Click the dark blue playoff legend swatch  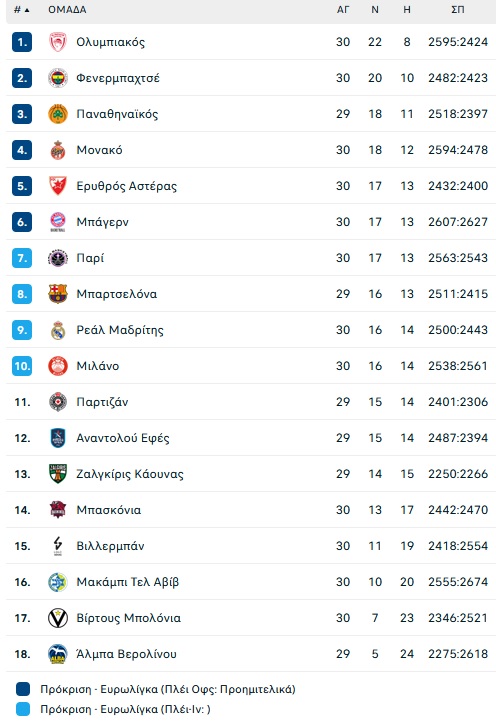click(23, 689)
